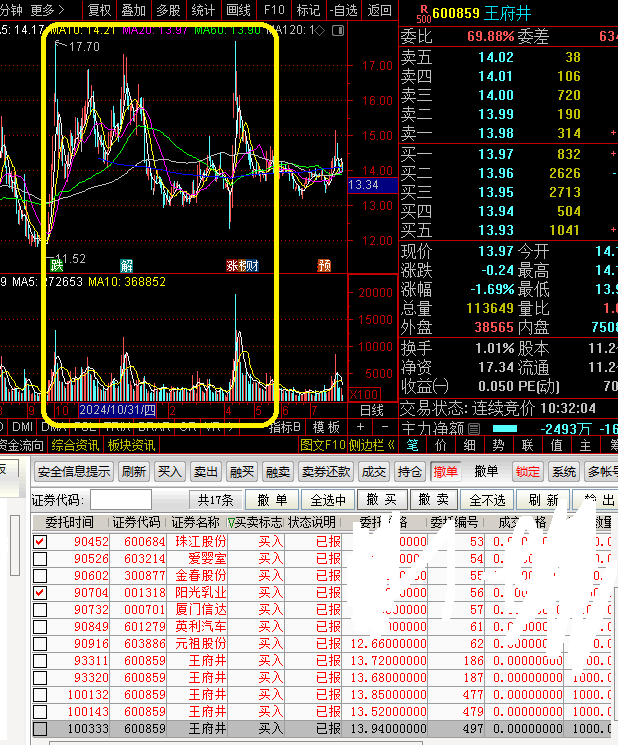Check the 王府井 order at 93311
Viewport: 618px width, 745px height.
pos(40,661)
